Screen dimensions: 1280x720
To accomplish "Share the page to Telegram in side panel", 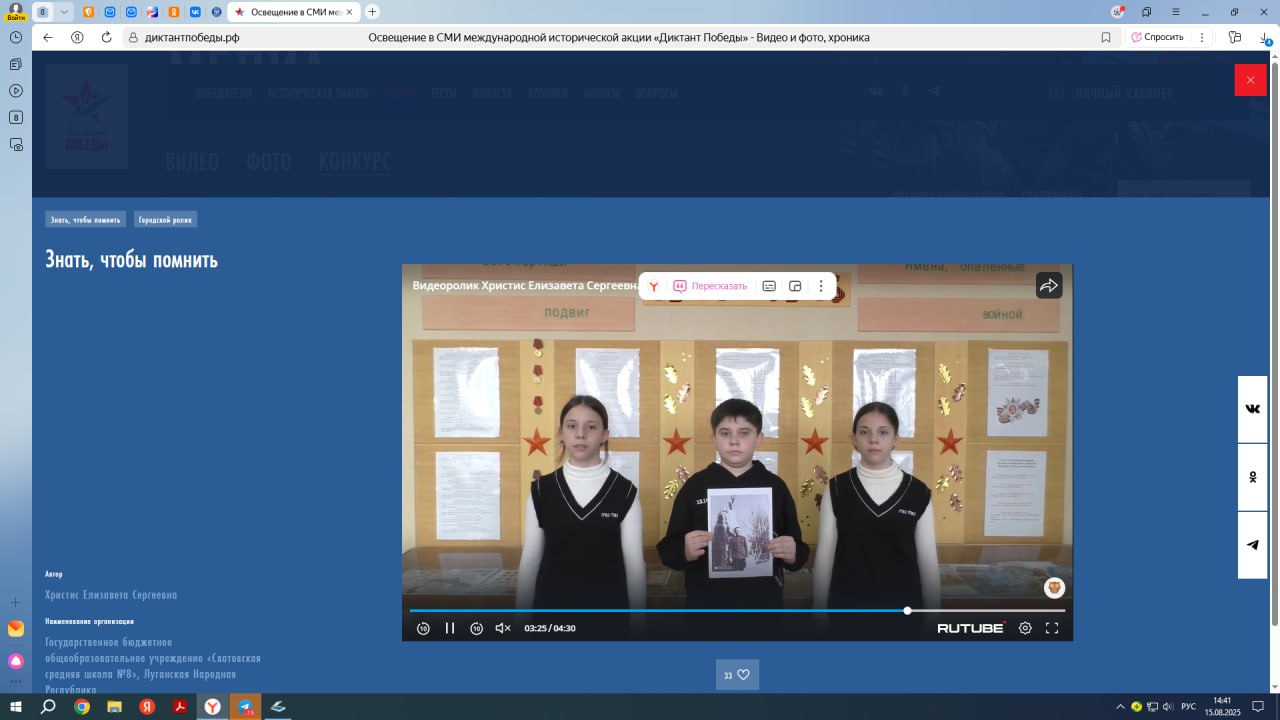I will point(1253,545).
